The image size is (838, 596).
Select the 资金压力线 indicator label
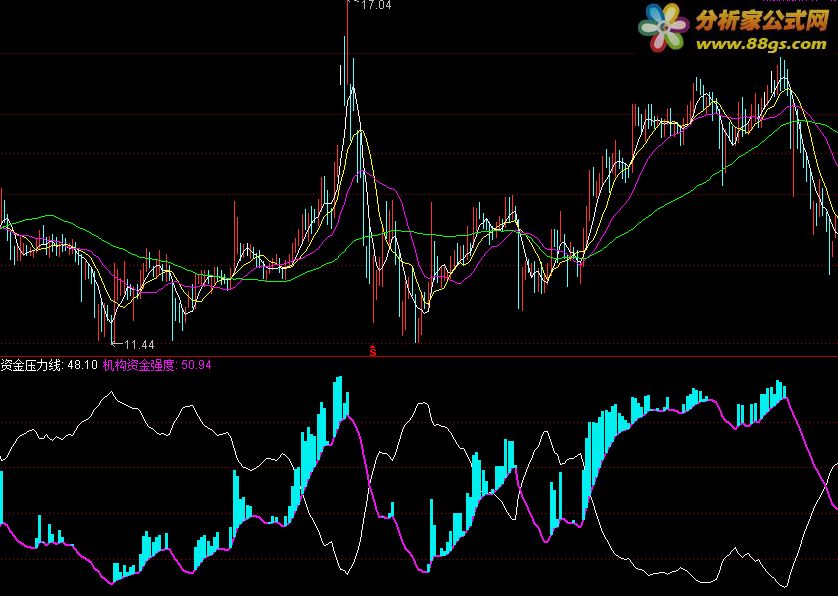[x=32, y=365]
